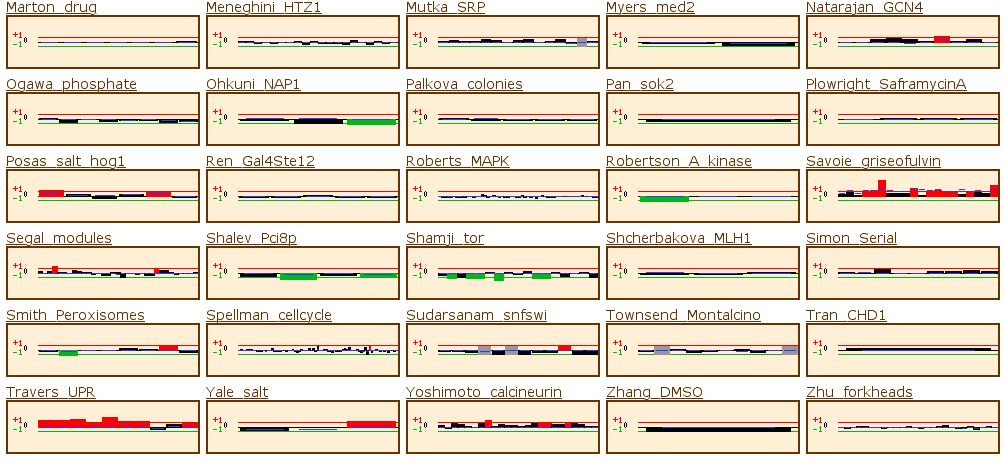Image resolution: width=1005 pixels, height=459 pixels.
Task: Click the Posas_salt_hog1 title link
Action: [x=66, y=161]
